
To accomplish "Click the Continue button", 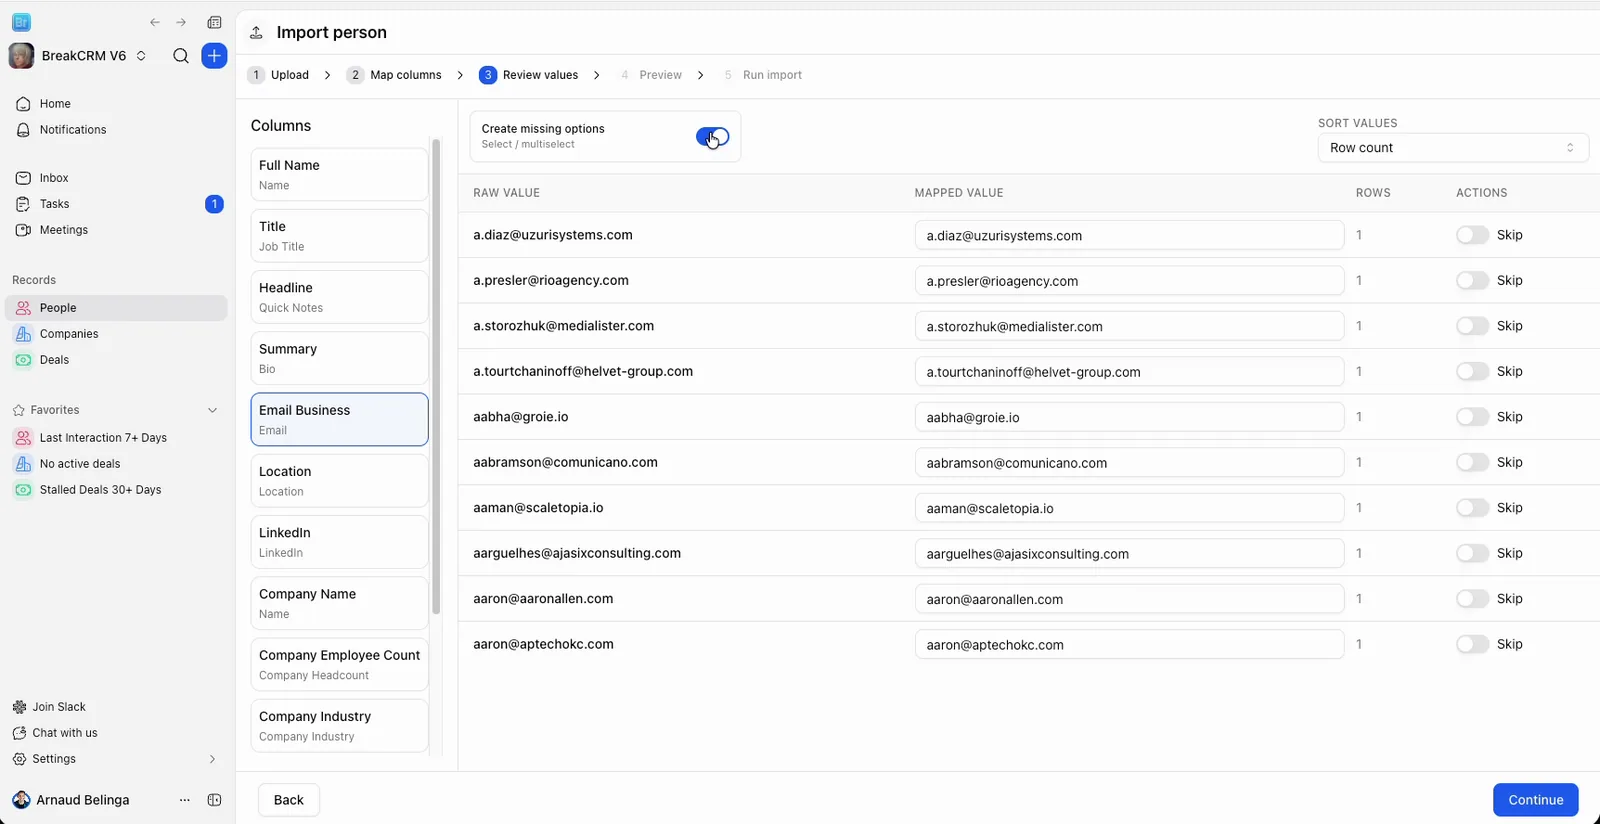I will point(1535,800).
